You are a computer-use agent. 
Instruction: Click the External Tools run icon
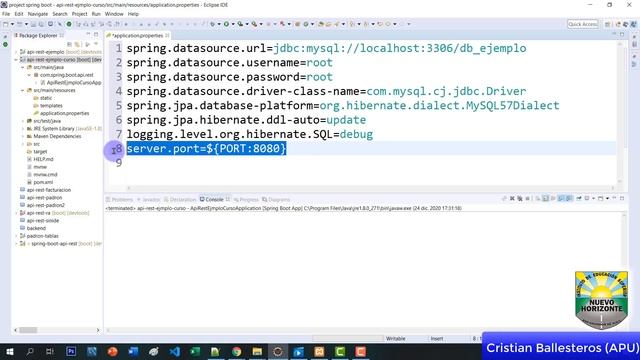tap(254, 24)
